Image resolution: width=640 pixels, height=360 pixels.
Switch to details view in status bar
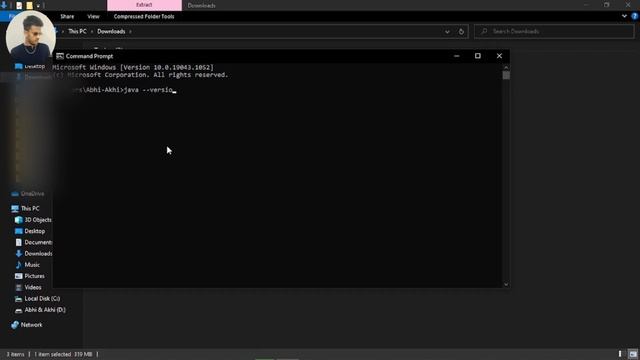(620, 354)
